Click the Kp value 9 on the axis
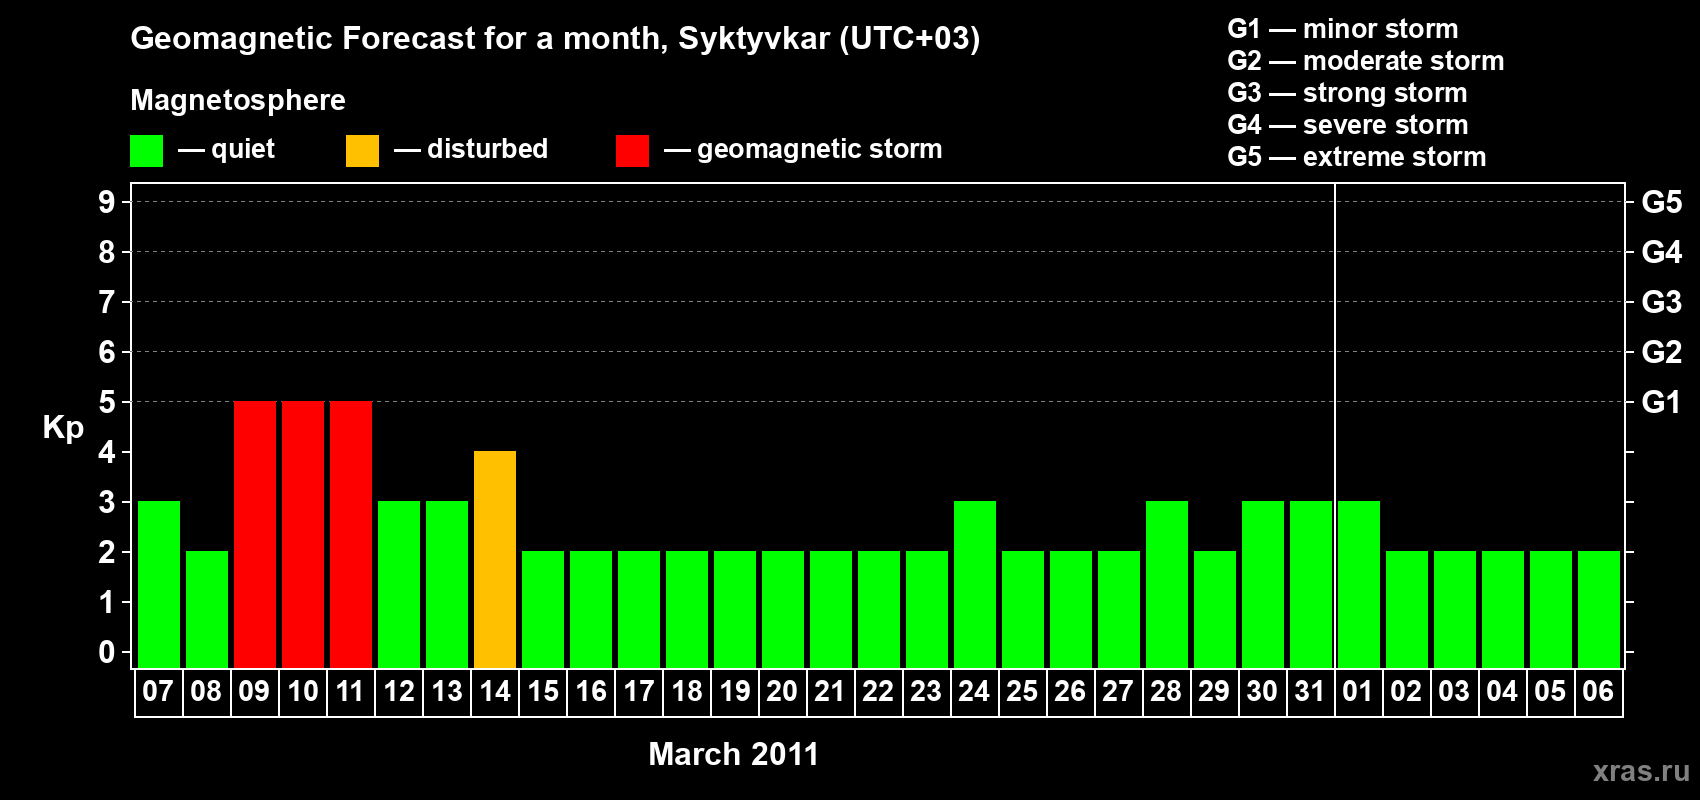 coord(107,202)
